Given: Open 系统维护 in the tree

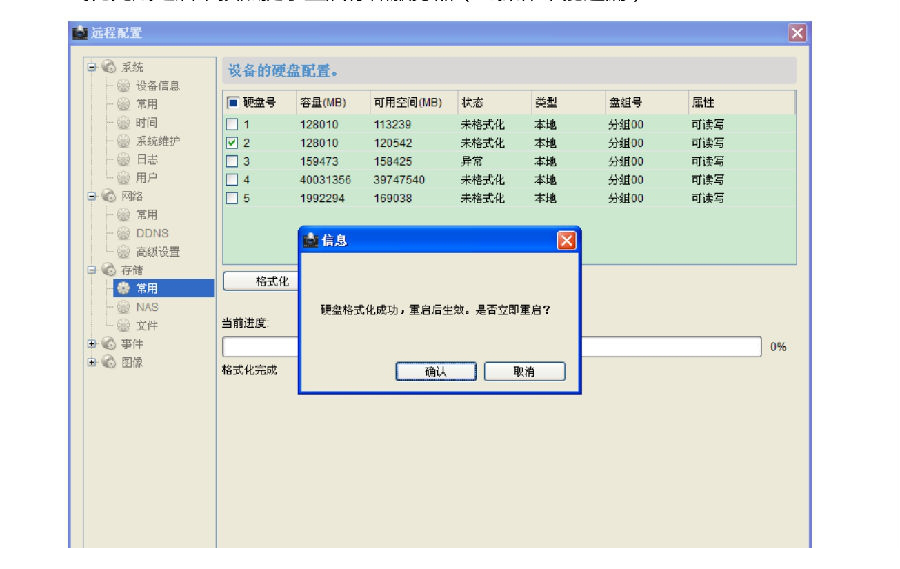Looking at the screenshot, I should [158, 141].
